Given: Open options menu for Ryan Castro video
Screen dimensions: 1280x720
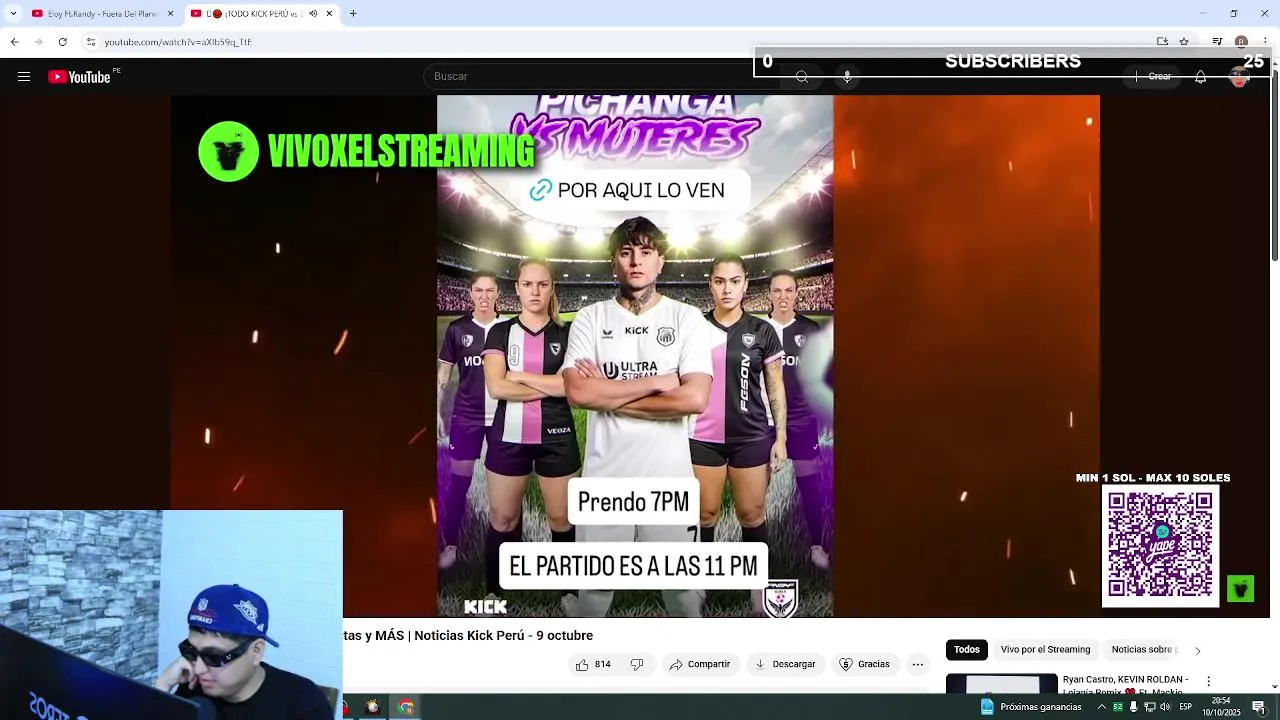Looking at the screenshot, I should 1208,681.
